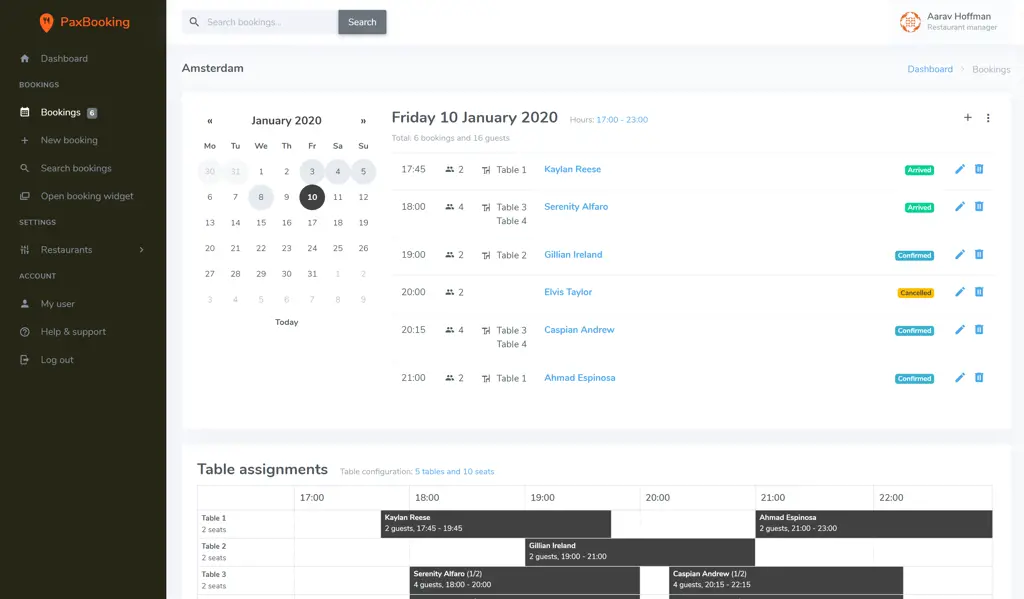Viewport: 1024px width, 599px height.
Task: Navigate to Dashboard via the breadcrumb
Action: point(930,69)
